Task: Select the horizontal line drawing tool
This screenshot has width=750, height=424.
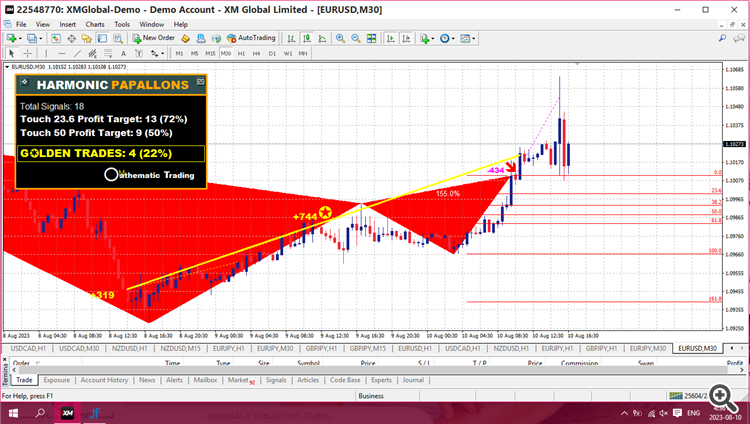Action: (61, 53)
